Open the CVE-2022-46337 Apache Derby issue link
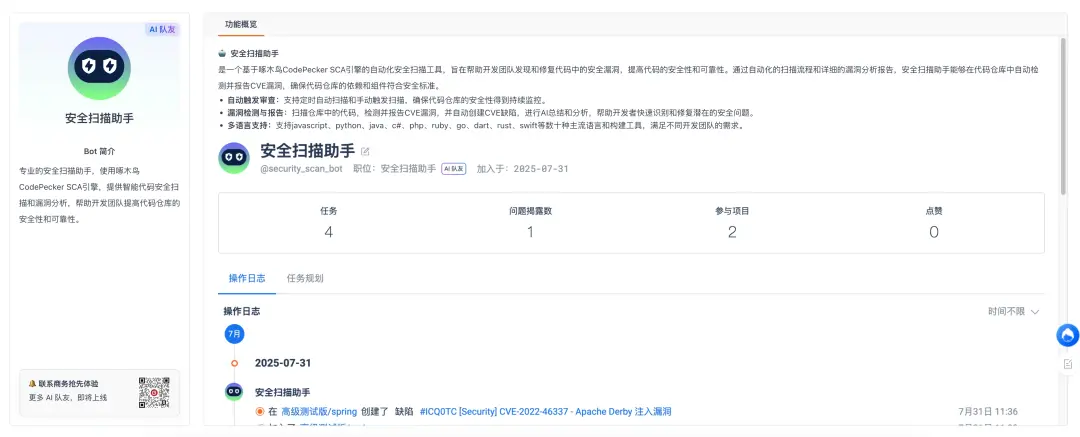The image size is (1080, 437). (545, 411)
